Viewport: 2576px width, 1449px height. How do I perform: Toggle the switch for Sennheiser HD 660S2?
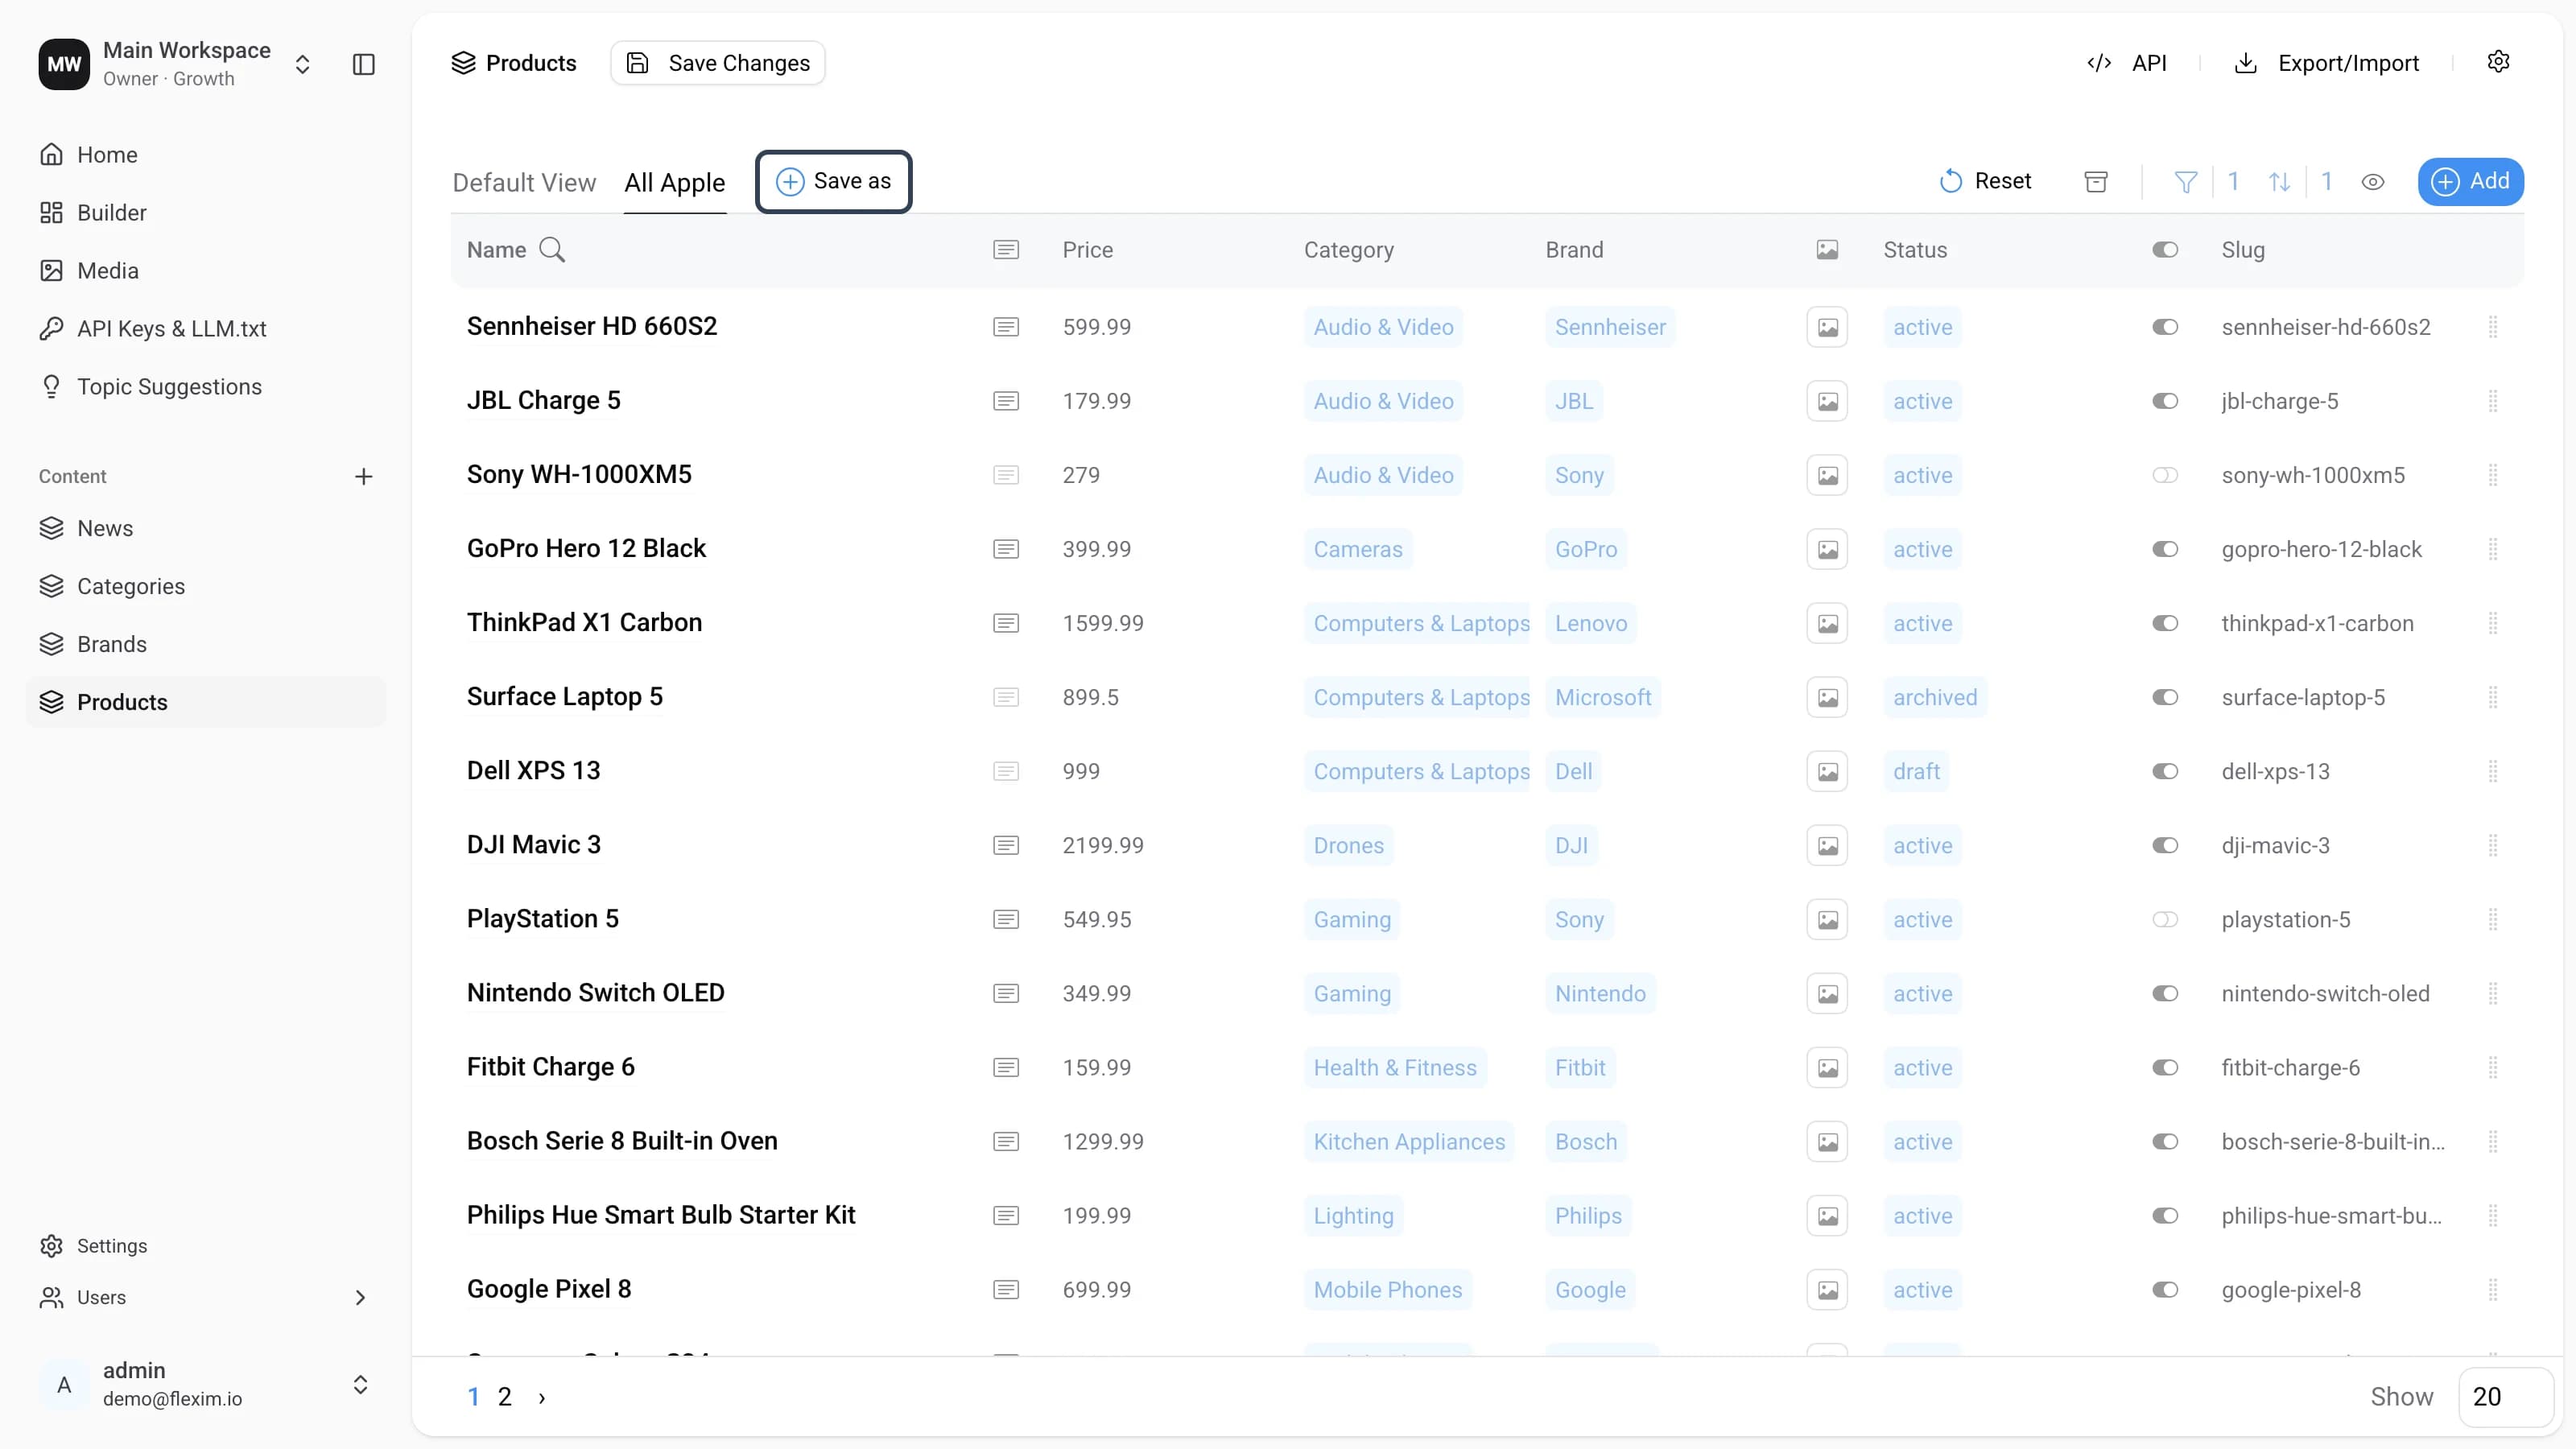pyautogui.click(x=2165, y=327)
